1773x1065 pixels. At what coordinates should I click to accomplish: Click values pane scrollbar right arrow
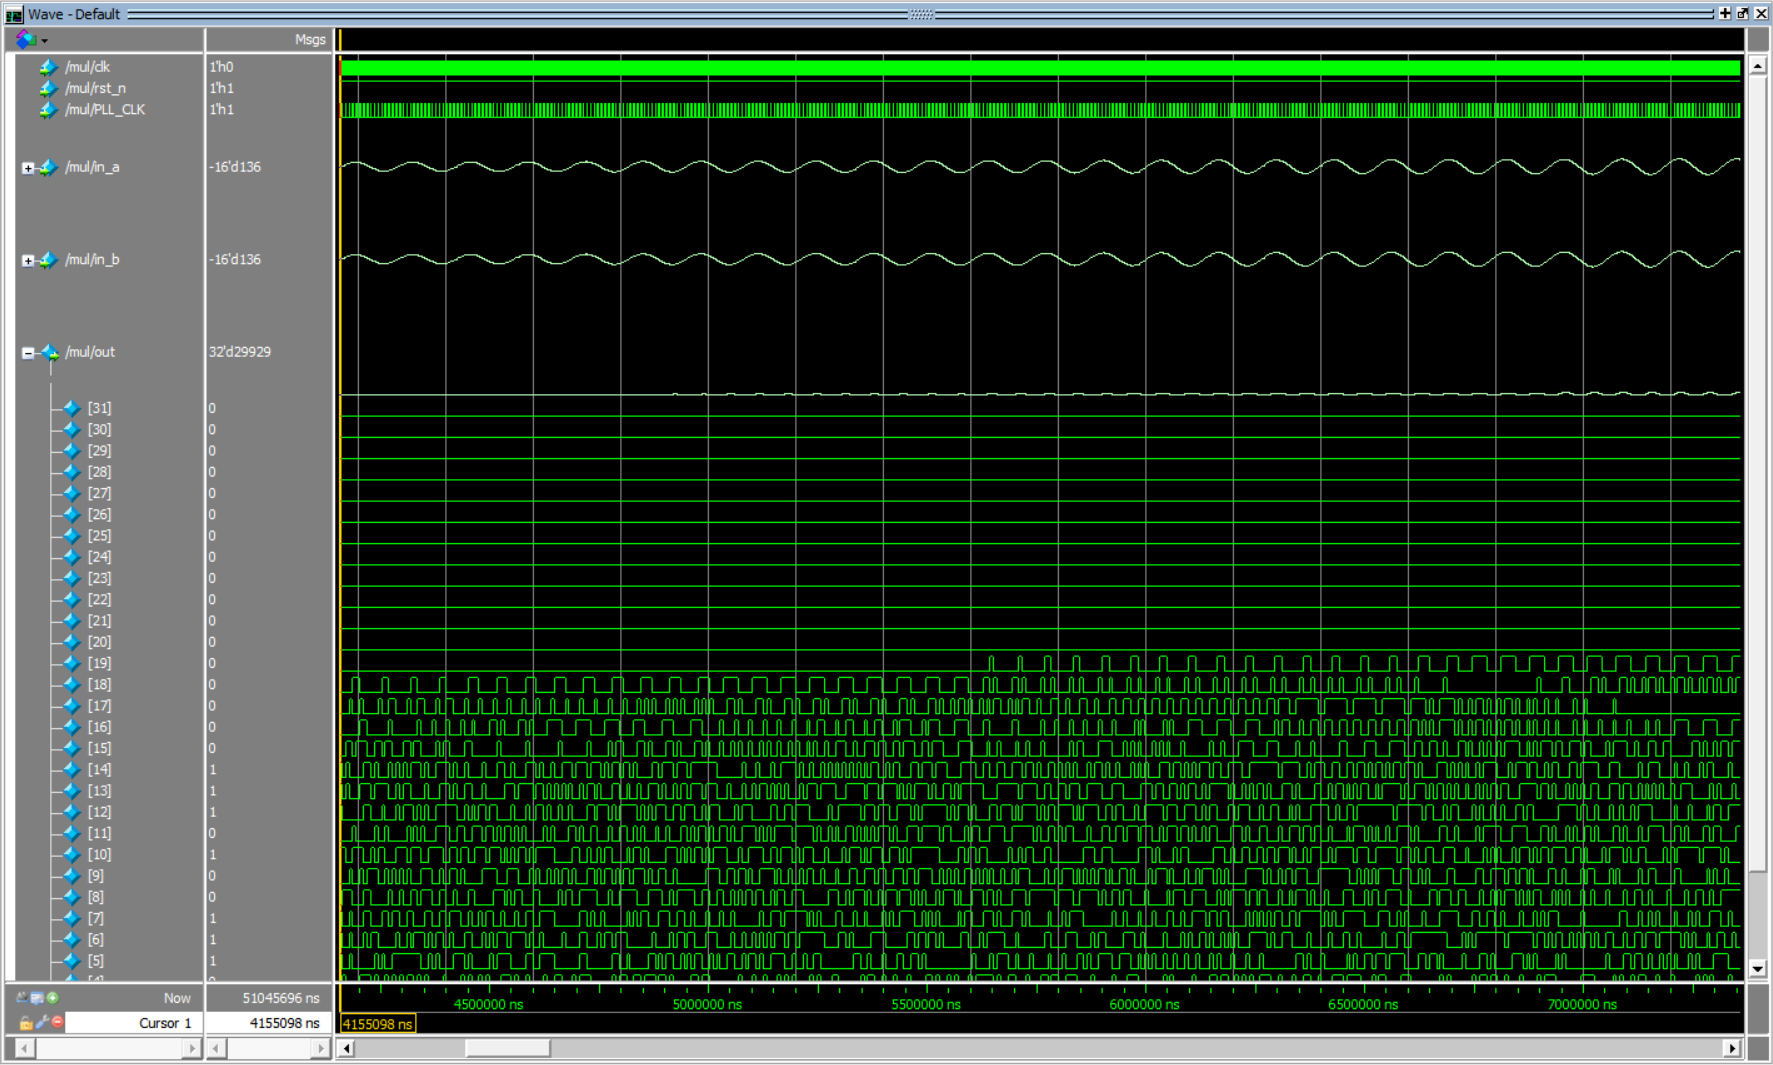click(320, 1048)
